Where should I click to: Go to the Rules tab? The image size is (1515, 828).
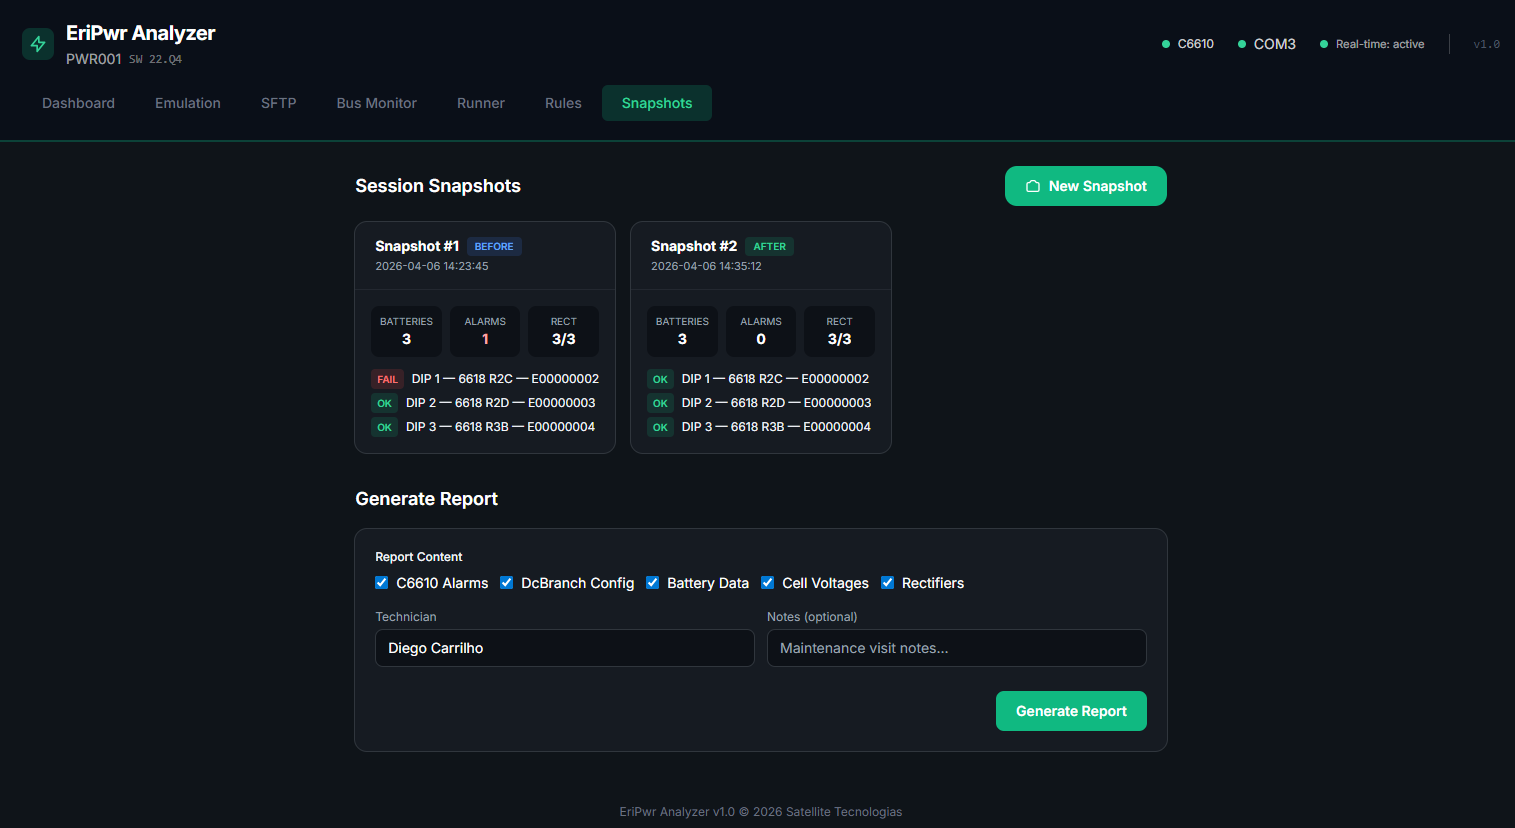click(563, 103)
